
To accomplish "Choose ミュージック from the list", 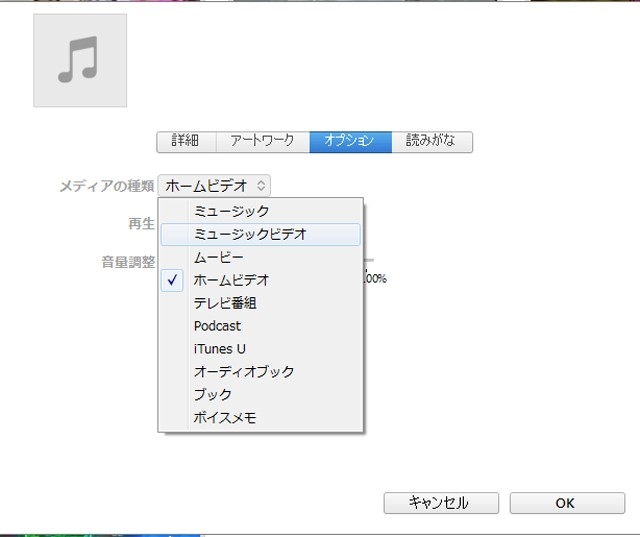I will point(231,211).
